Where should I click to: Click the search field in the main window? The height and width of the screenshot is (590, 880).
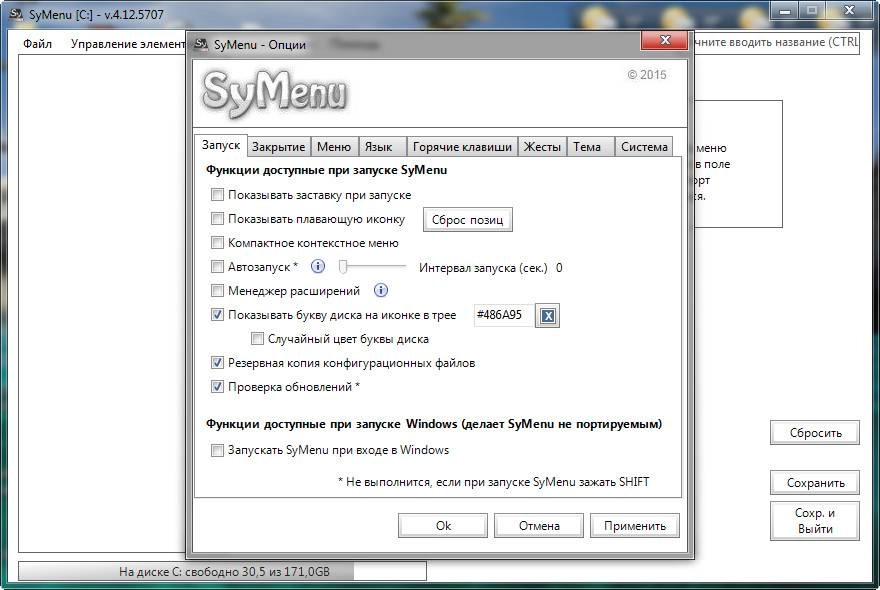click(777, 43)
